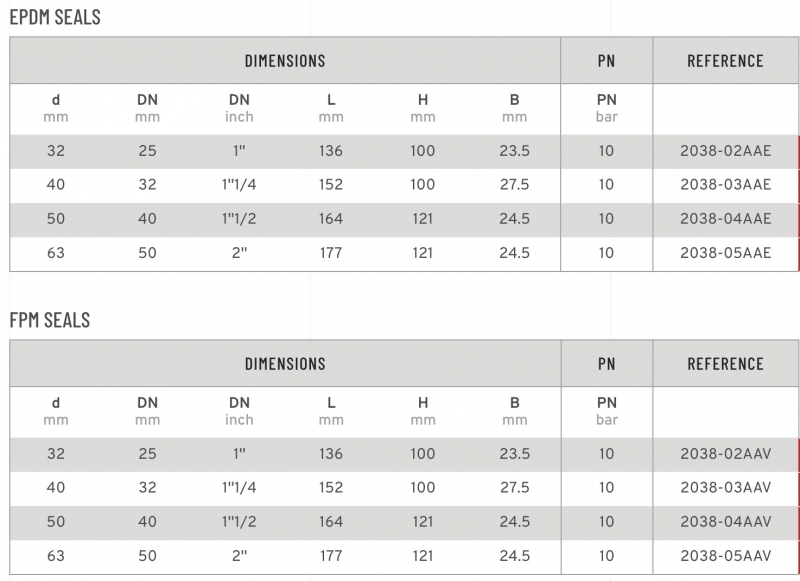This screenshot has width=800, height=581.
Task: Select reference 2038-02AAE
Action: point(725,151)
